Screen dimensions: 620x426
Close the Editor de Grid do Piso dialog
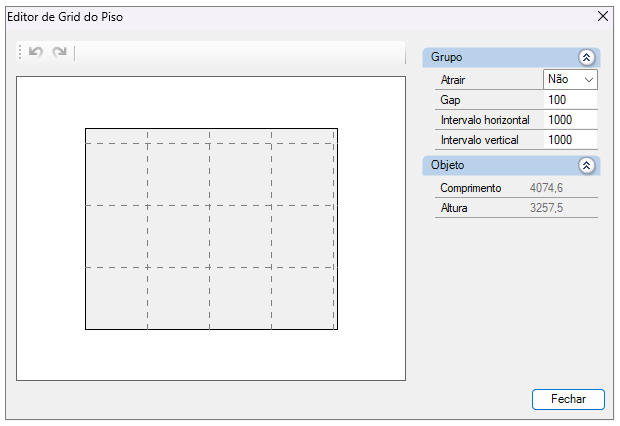[x=603, y=16]
